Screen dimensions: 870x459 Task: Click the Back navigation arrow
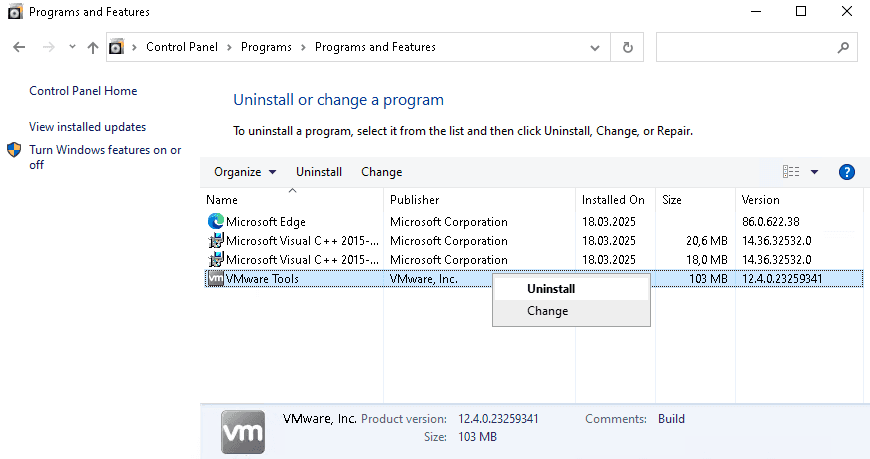19,47
